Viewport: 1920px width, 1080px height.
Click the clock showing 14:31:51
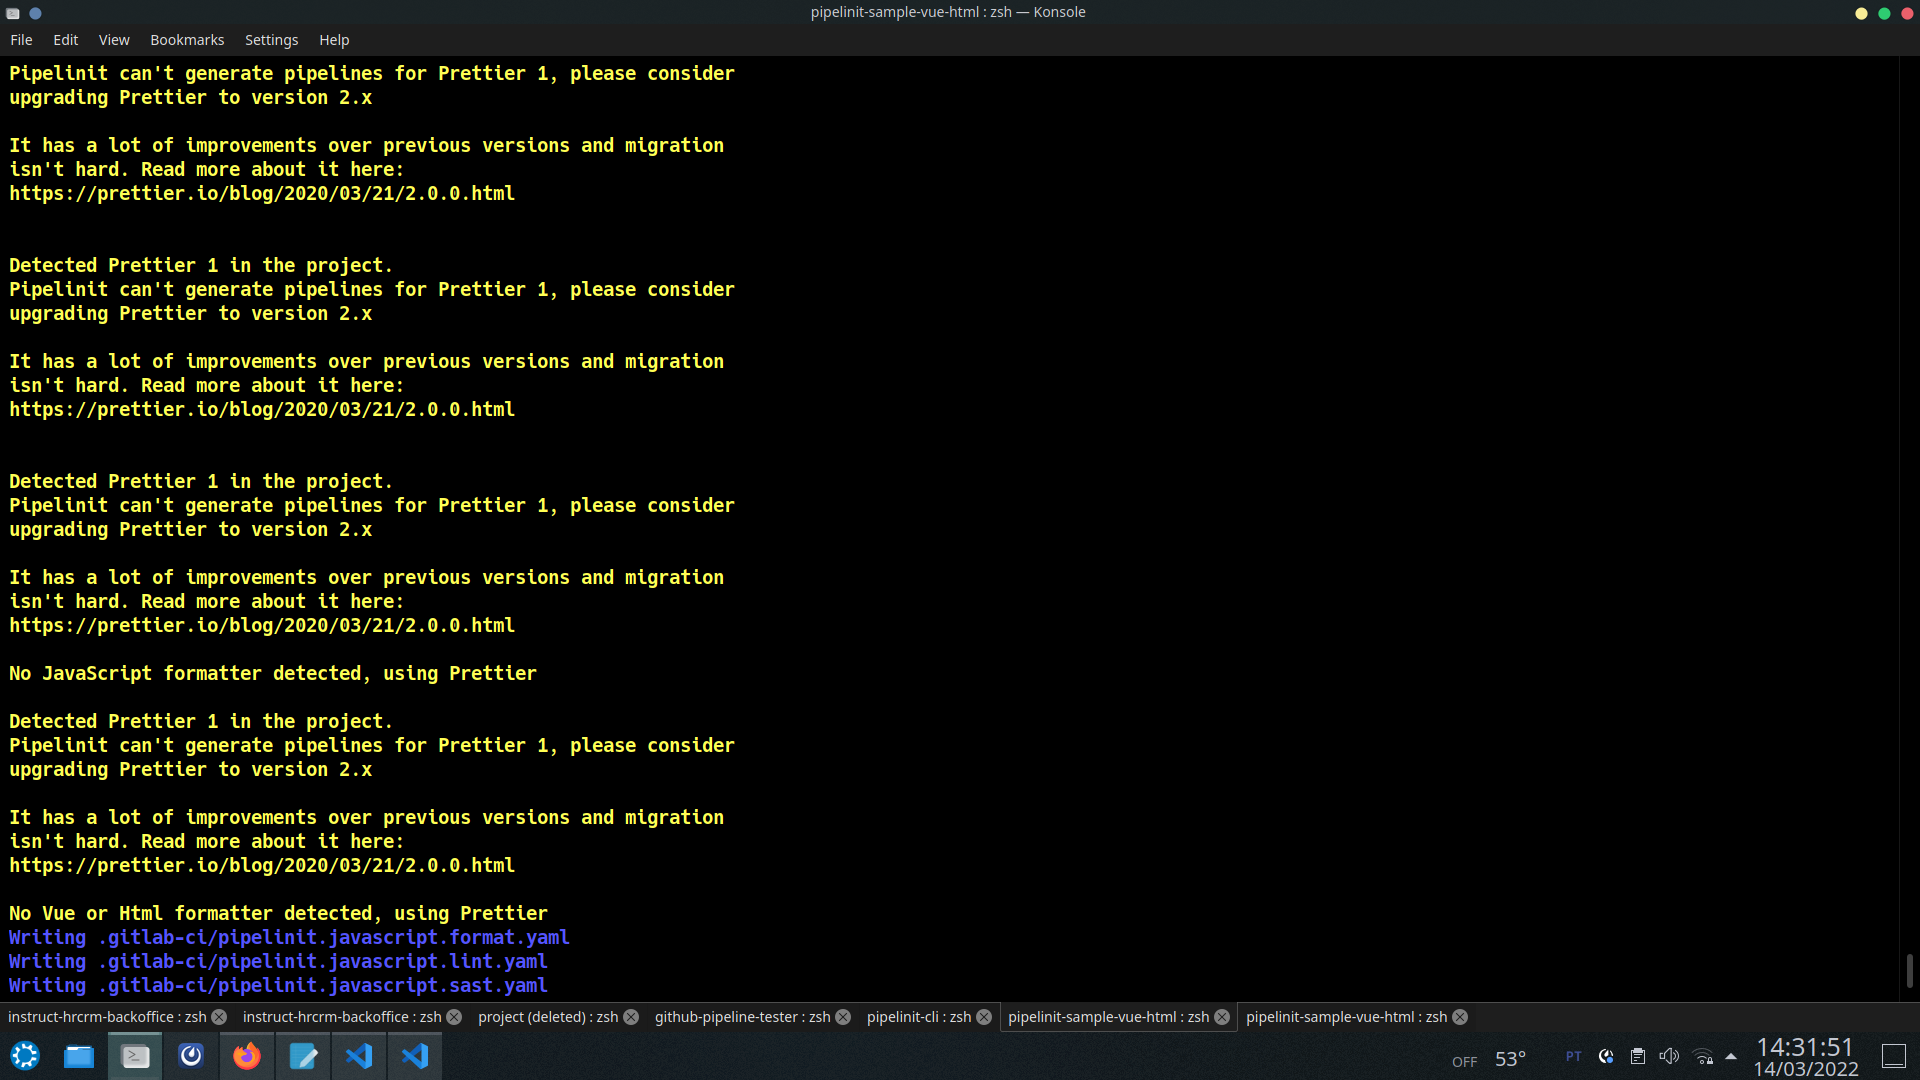[x=1805, y=1047]
